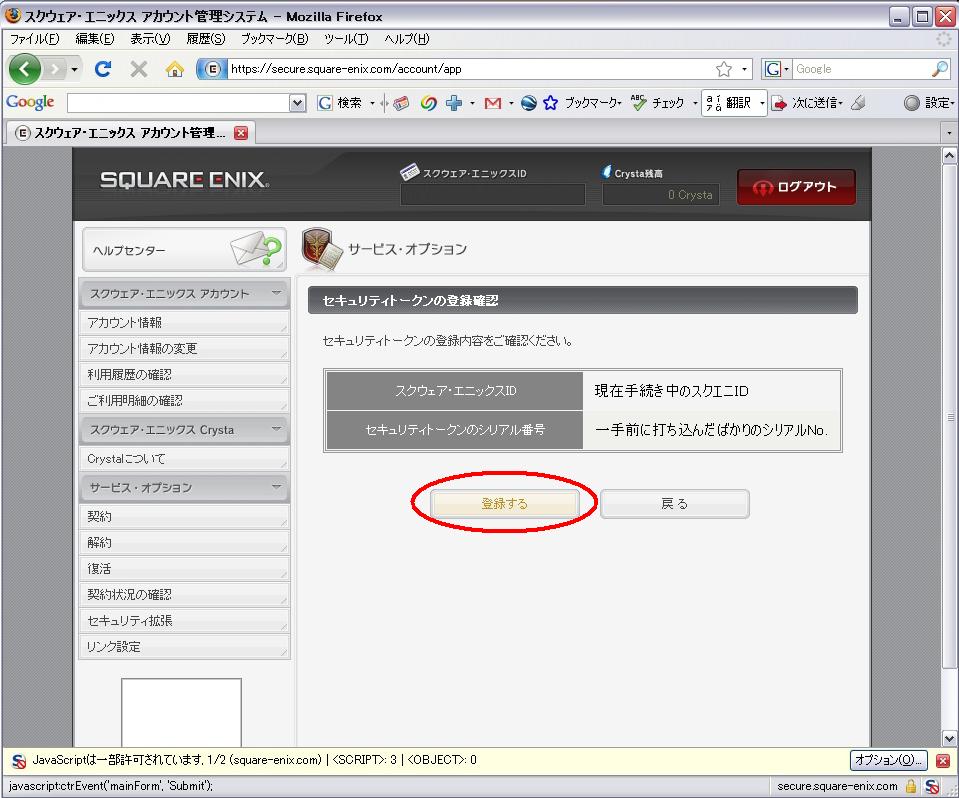
Task: Open the 復活 sidebar link
Action: point(184,569)
